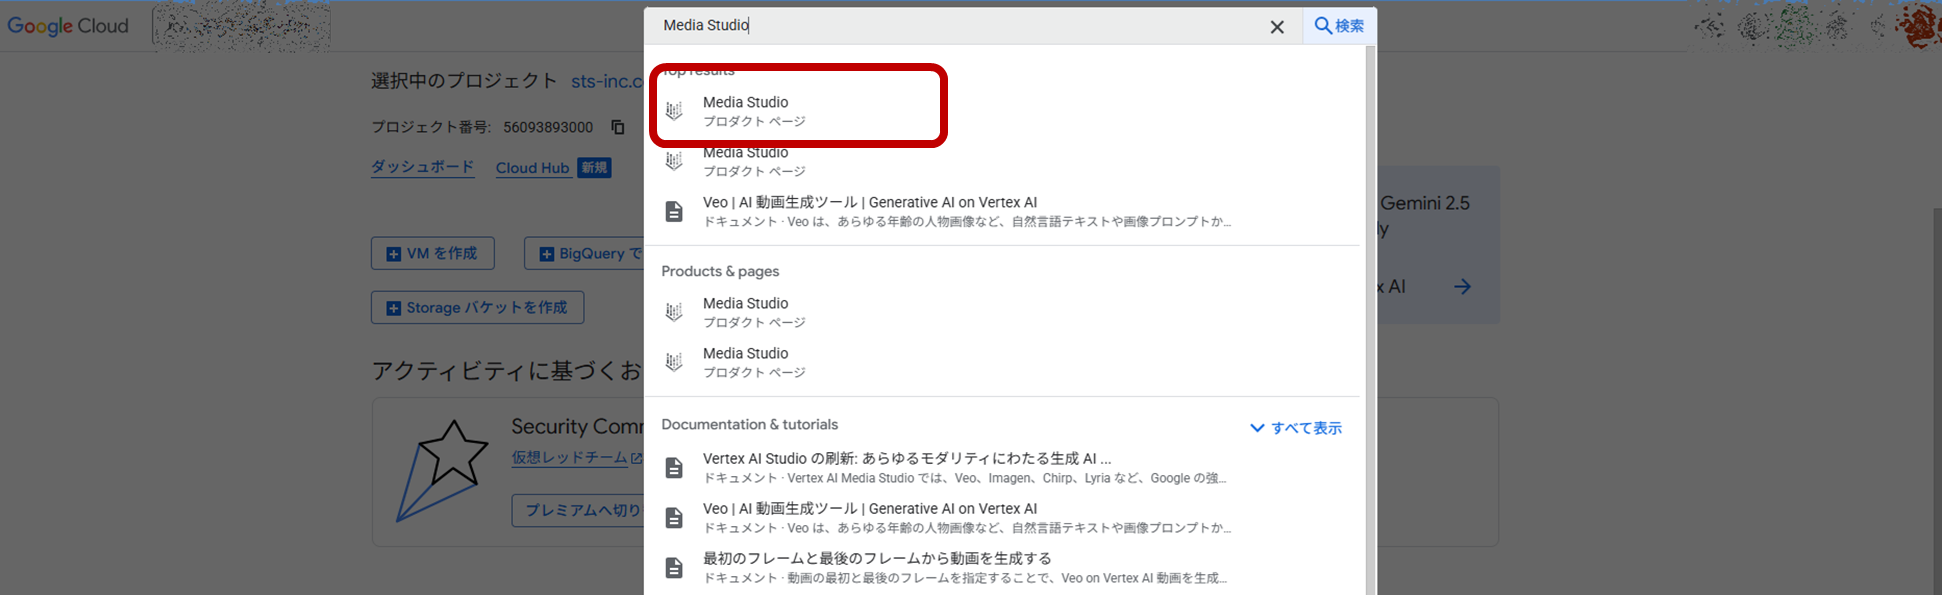Clear the search field with X icon
This screenshot has height=595, width=1942.
click(1277, 27)
